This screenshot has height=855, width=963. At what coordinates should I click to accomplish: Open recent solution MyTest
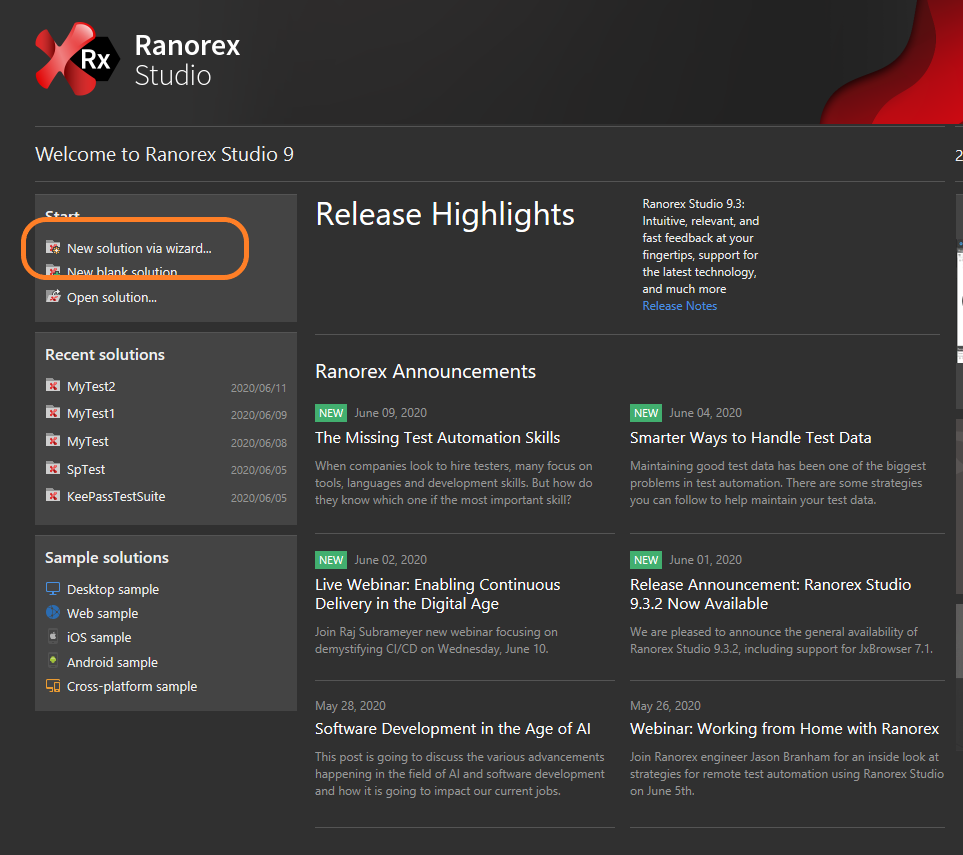88,442
